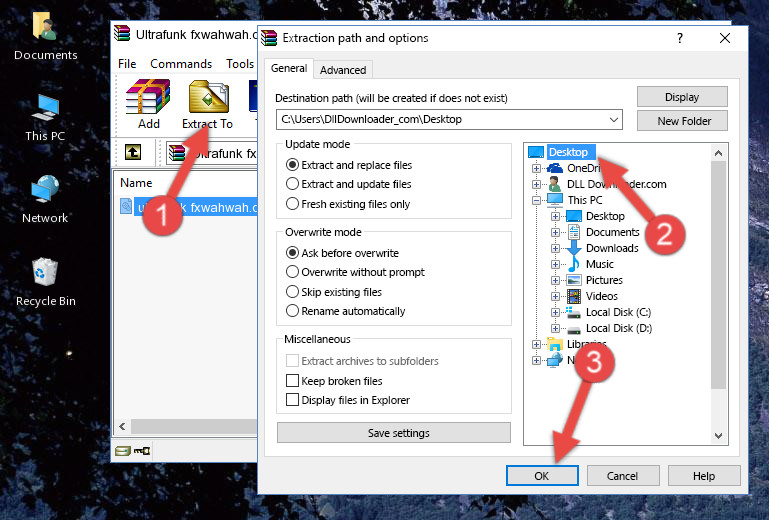The width and height of the screenshot is (769, 520).
Task: Select Skip existing files option
Action: (292, 291)
